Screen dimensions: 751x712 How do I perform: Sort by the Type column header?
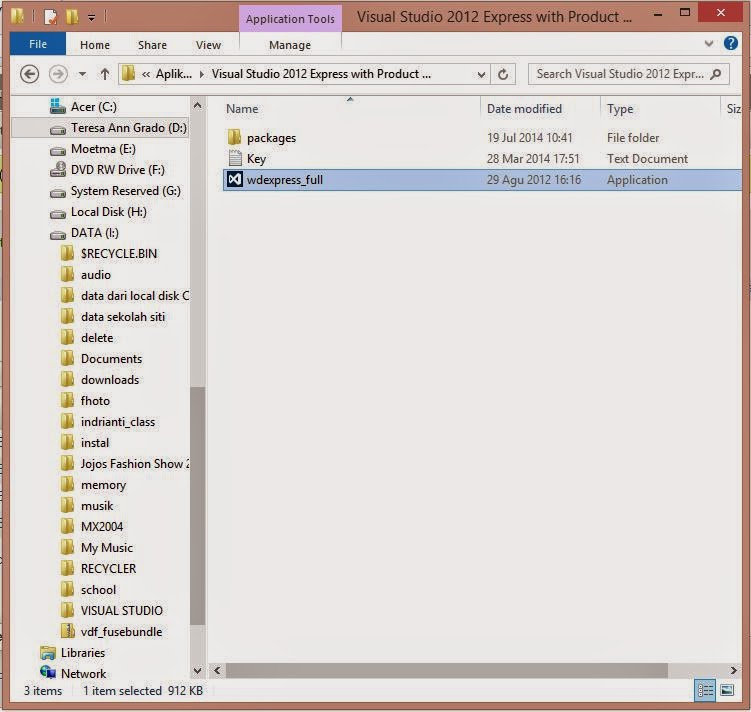(x=620, y=109)
